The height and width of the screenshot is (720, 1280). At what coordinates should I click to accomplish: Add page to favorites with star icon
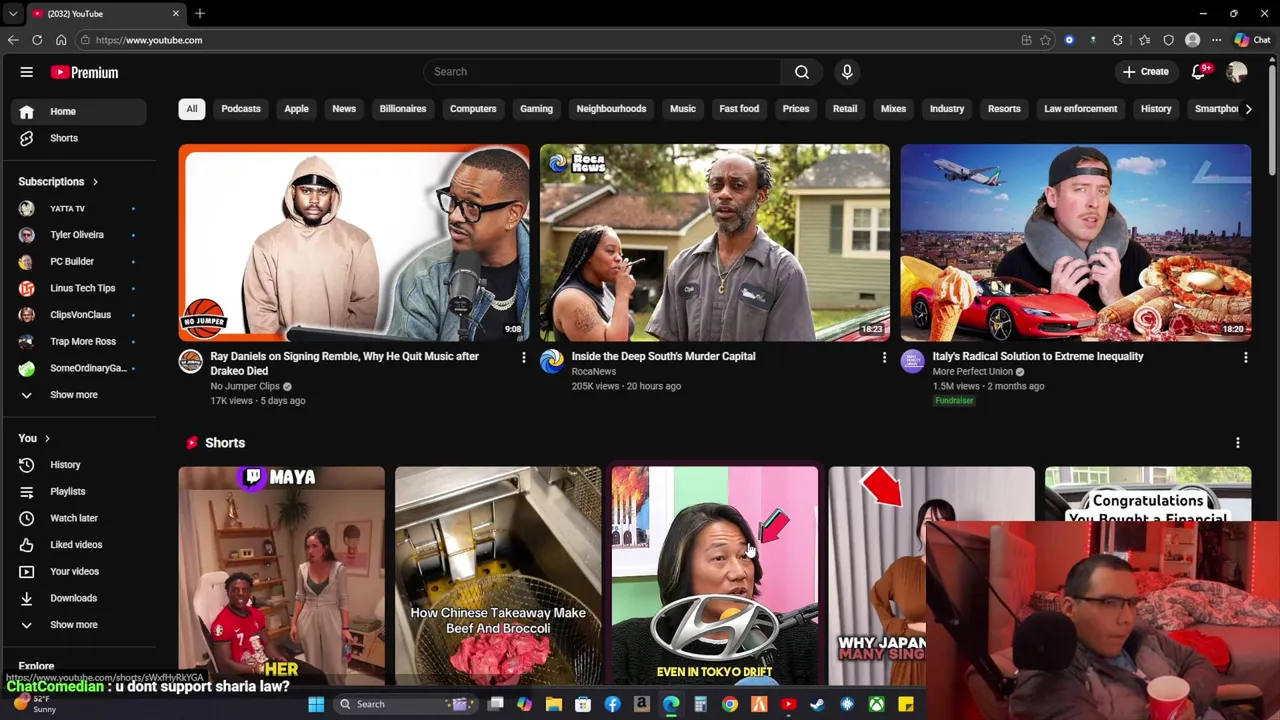[x=1045, y=40]
